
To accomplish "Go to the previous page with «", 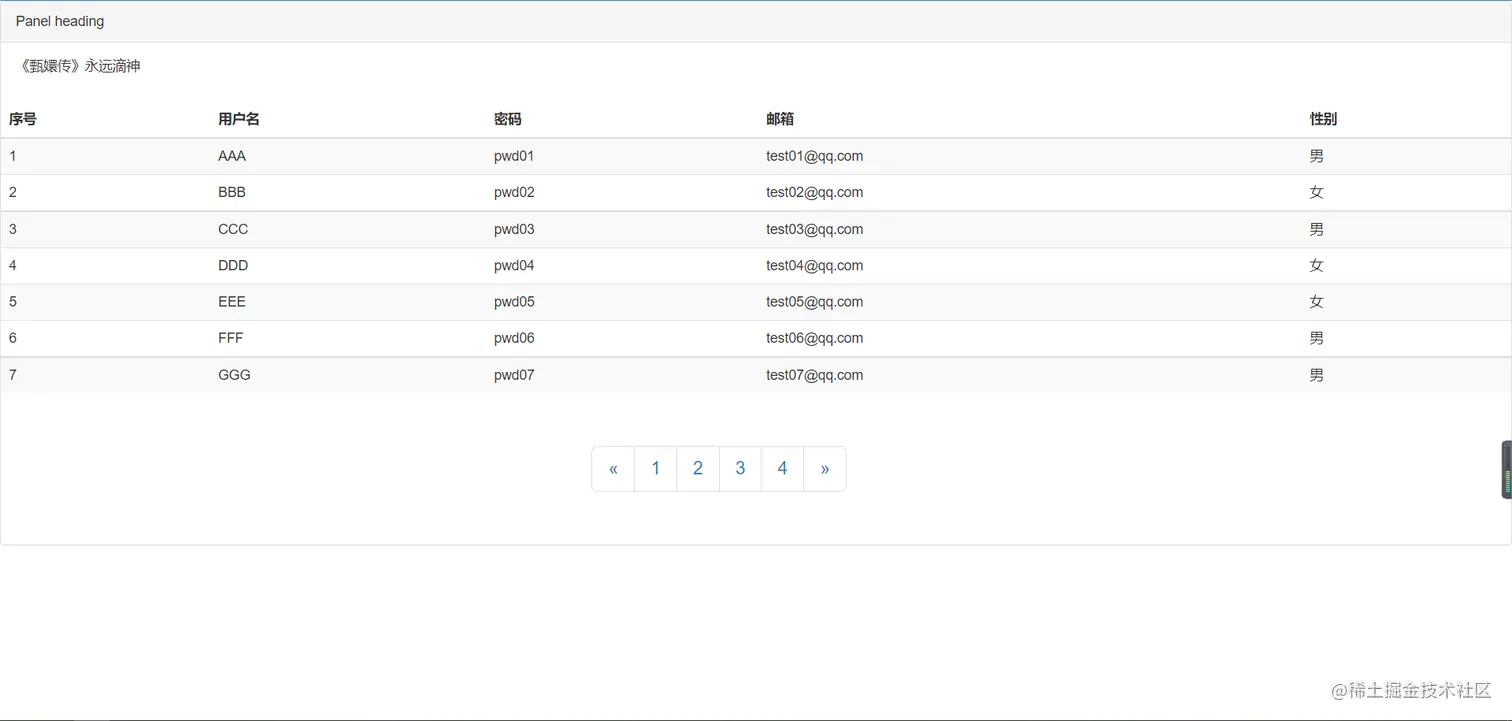I will [613, 469].
